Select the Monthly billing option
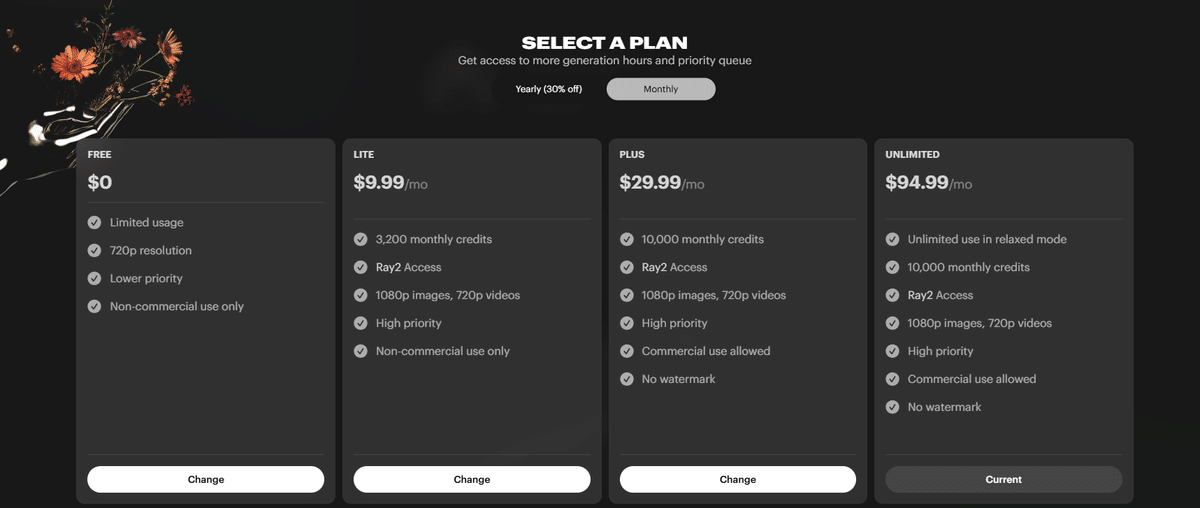Viewport: 1200px width, 508px height. click(661, 89)
